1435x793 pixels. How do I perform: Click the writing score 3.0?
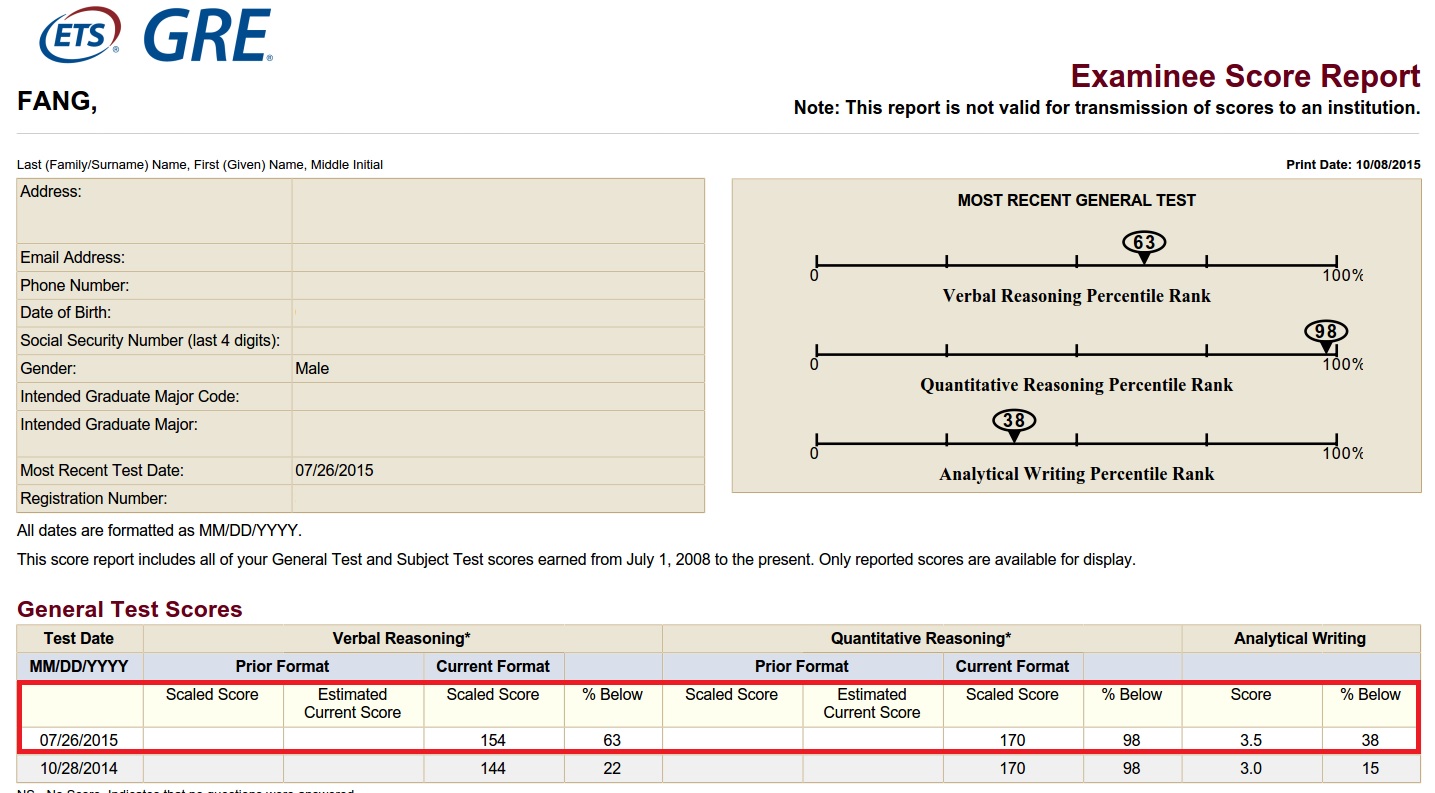pyautogui.click(x=1251, y=768)
